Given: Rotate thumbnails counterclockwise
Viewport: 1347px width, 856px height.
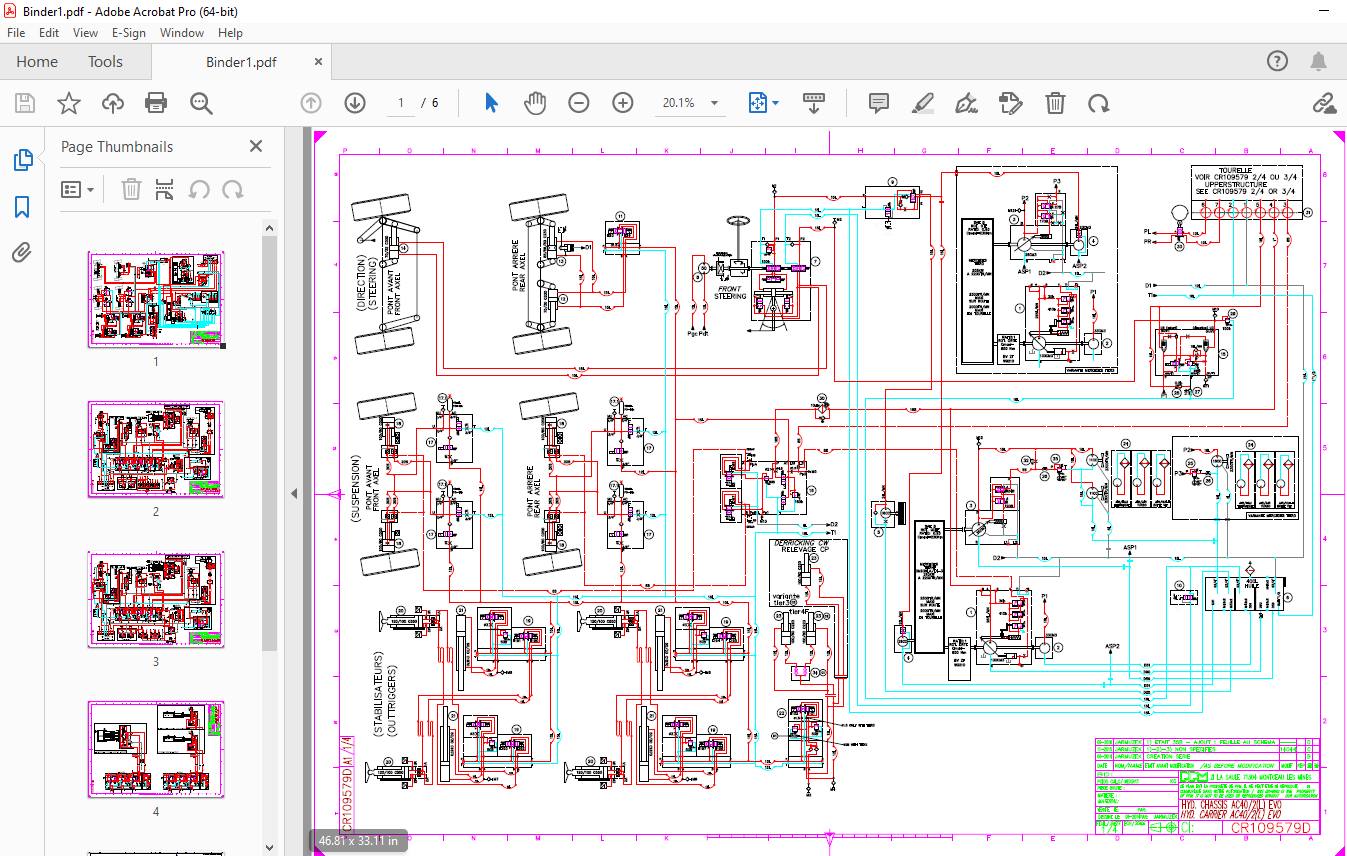Looking at the screenshot, I should point(200,189).
